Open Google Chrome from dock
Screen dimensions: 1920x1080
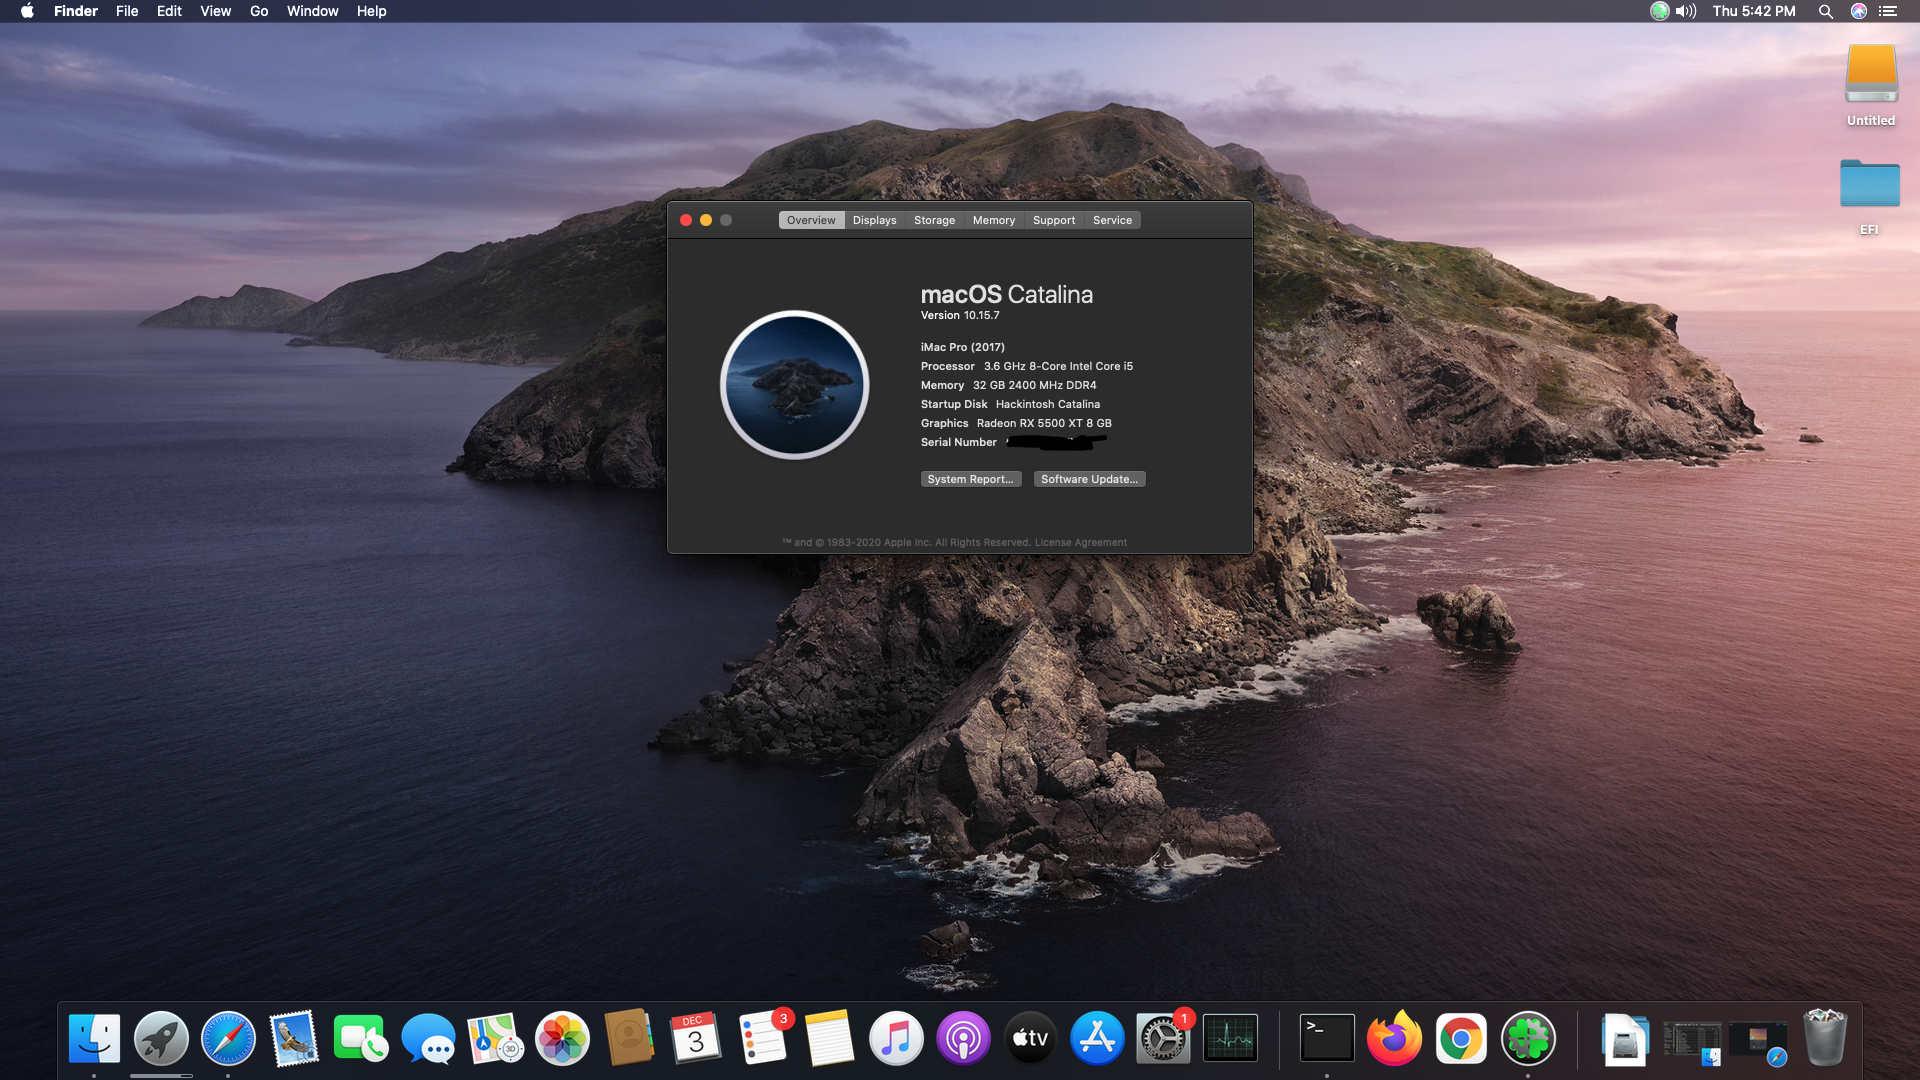[x=1461, y=1039]
